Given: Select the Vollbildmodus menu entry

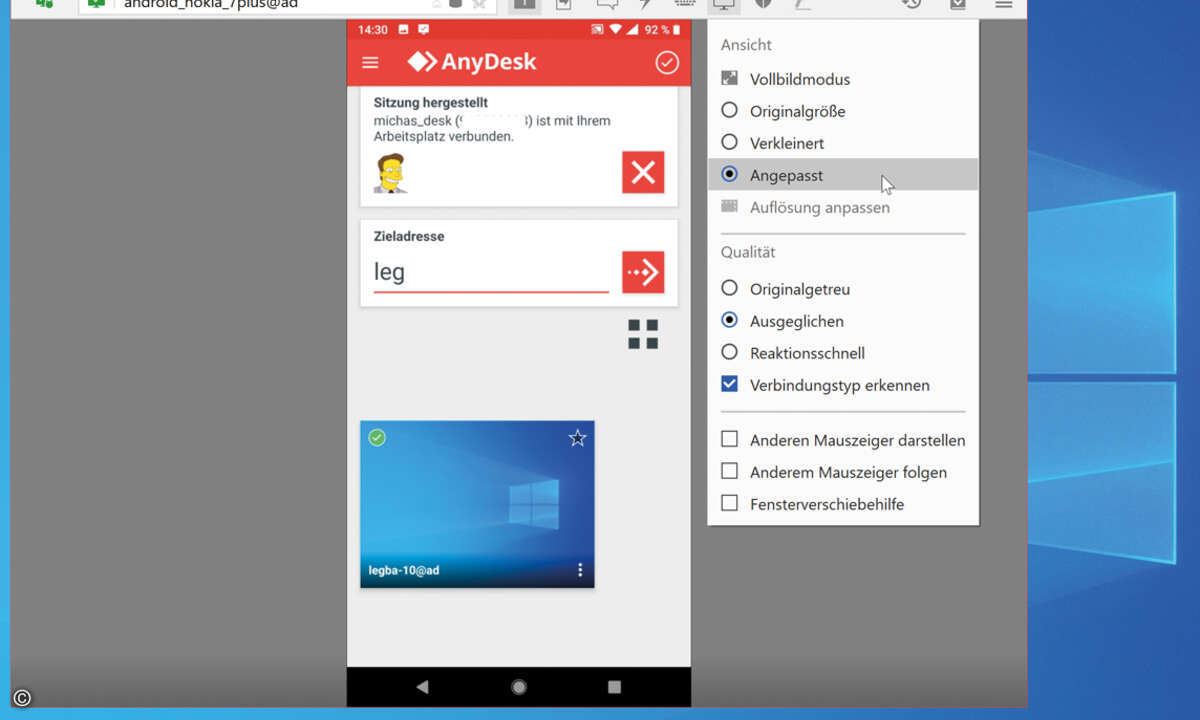Looking at the screenshot, I should (x=842, y=79).
